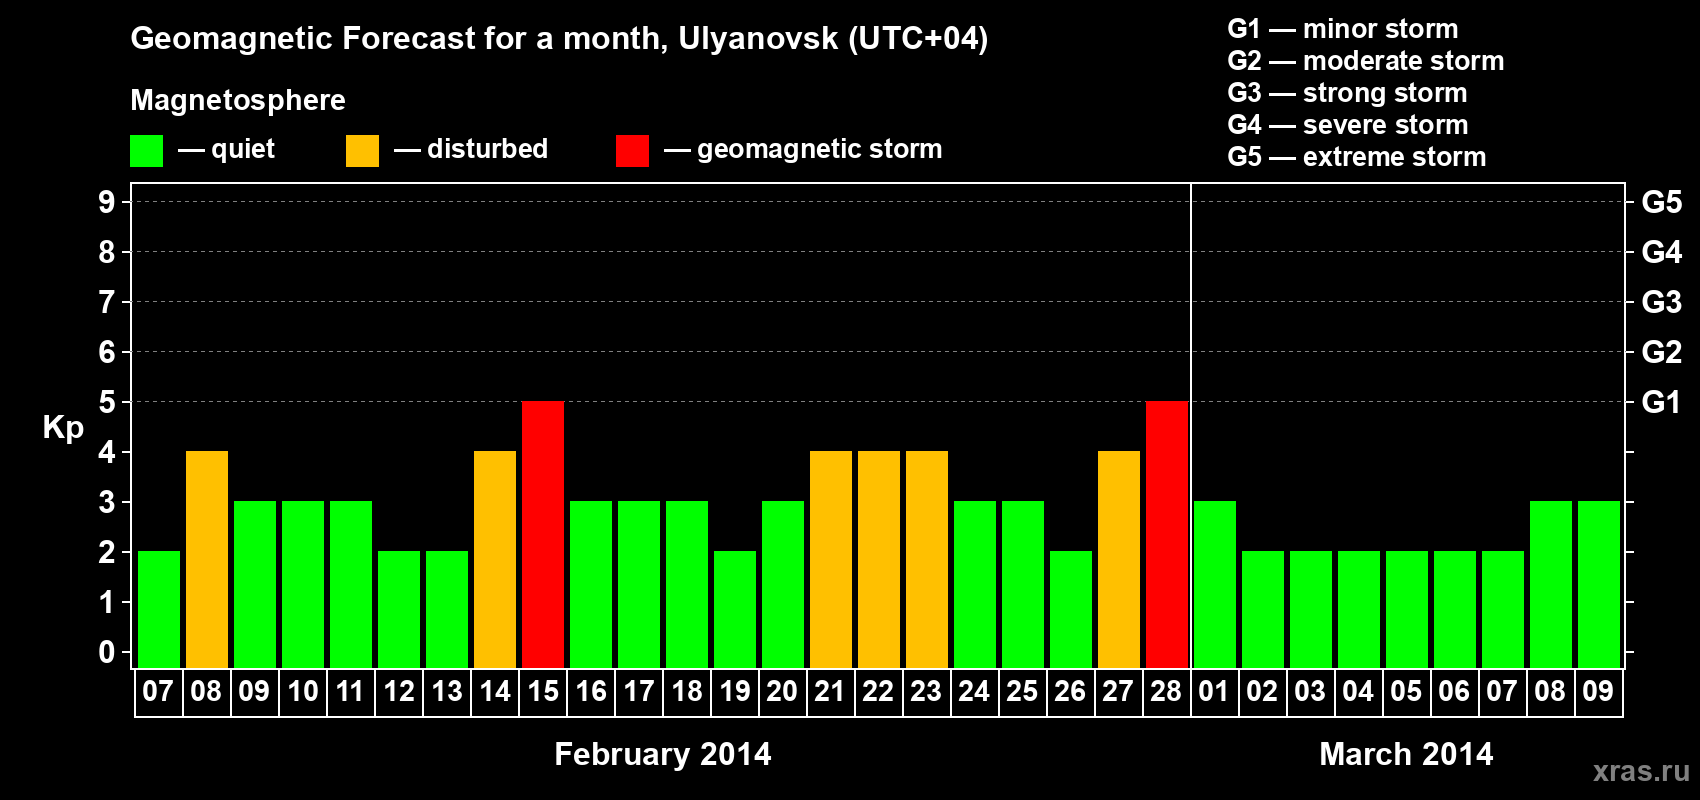Image resolution: width=1700 pixels, height=800 pixels.
Task: Select the red bar for February 28
Action: click(x=1167, y=534)
